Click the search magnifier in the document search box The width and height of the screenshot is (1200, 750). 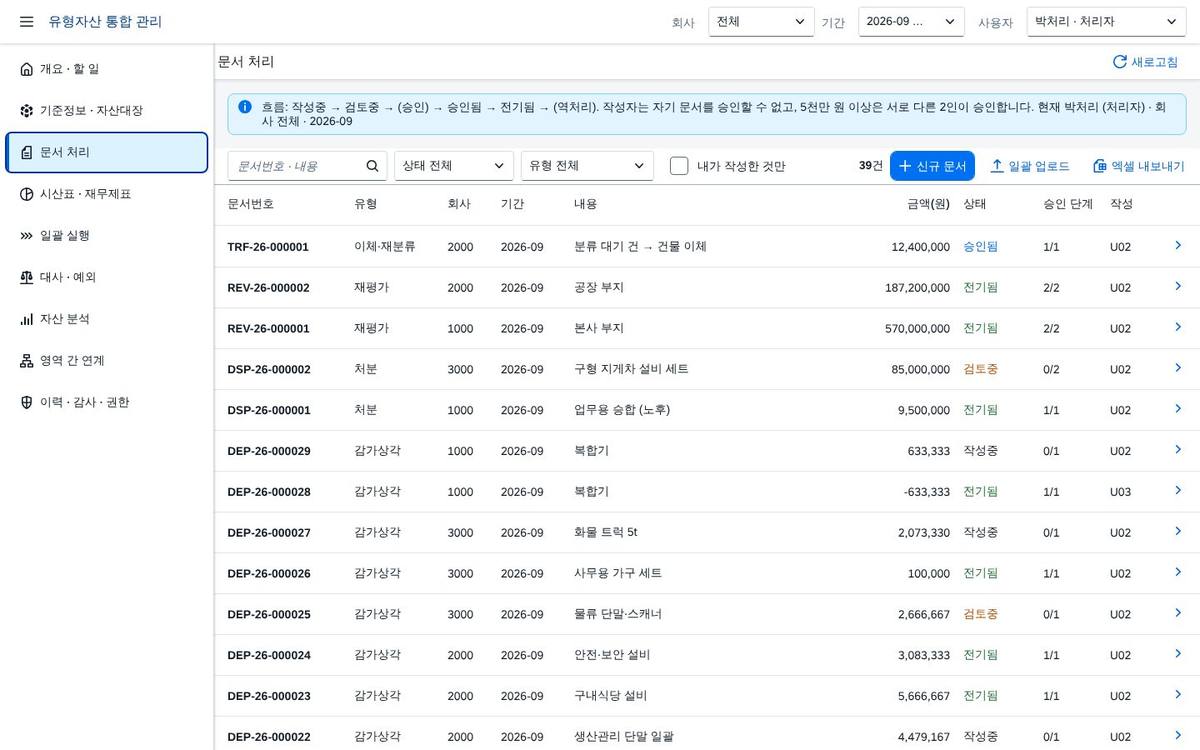373,166
